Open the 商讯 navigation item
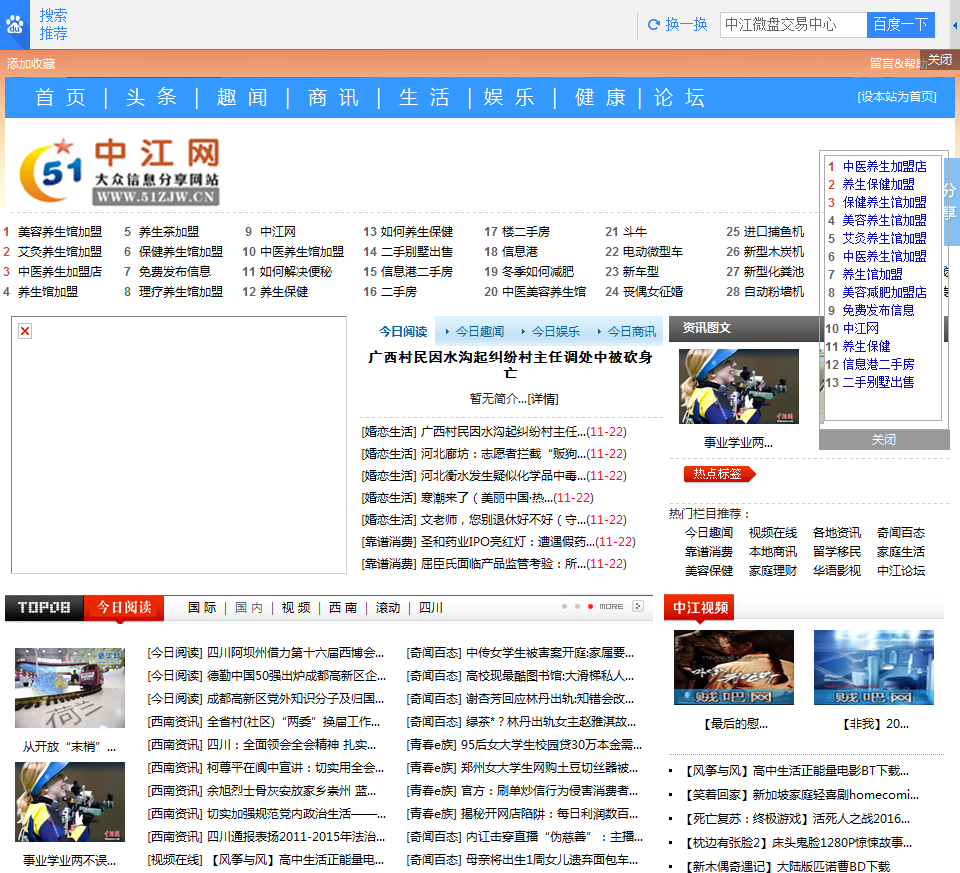 click(x=334, y=97)
